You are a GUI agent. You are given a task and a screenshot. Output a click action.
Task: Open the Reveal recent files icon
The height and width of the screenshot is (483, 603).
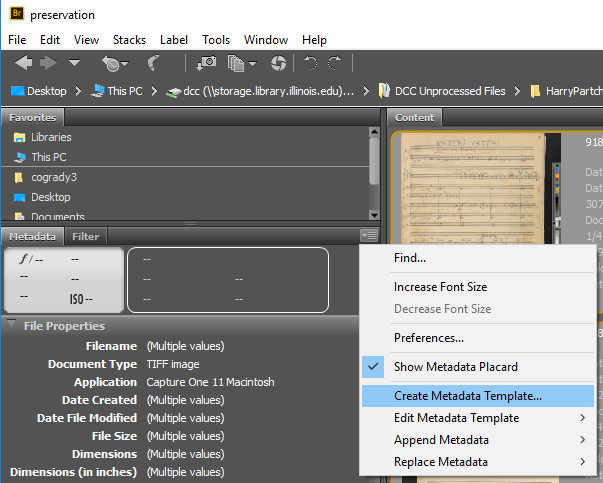tap(111, 63)
